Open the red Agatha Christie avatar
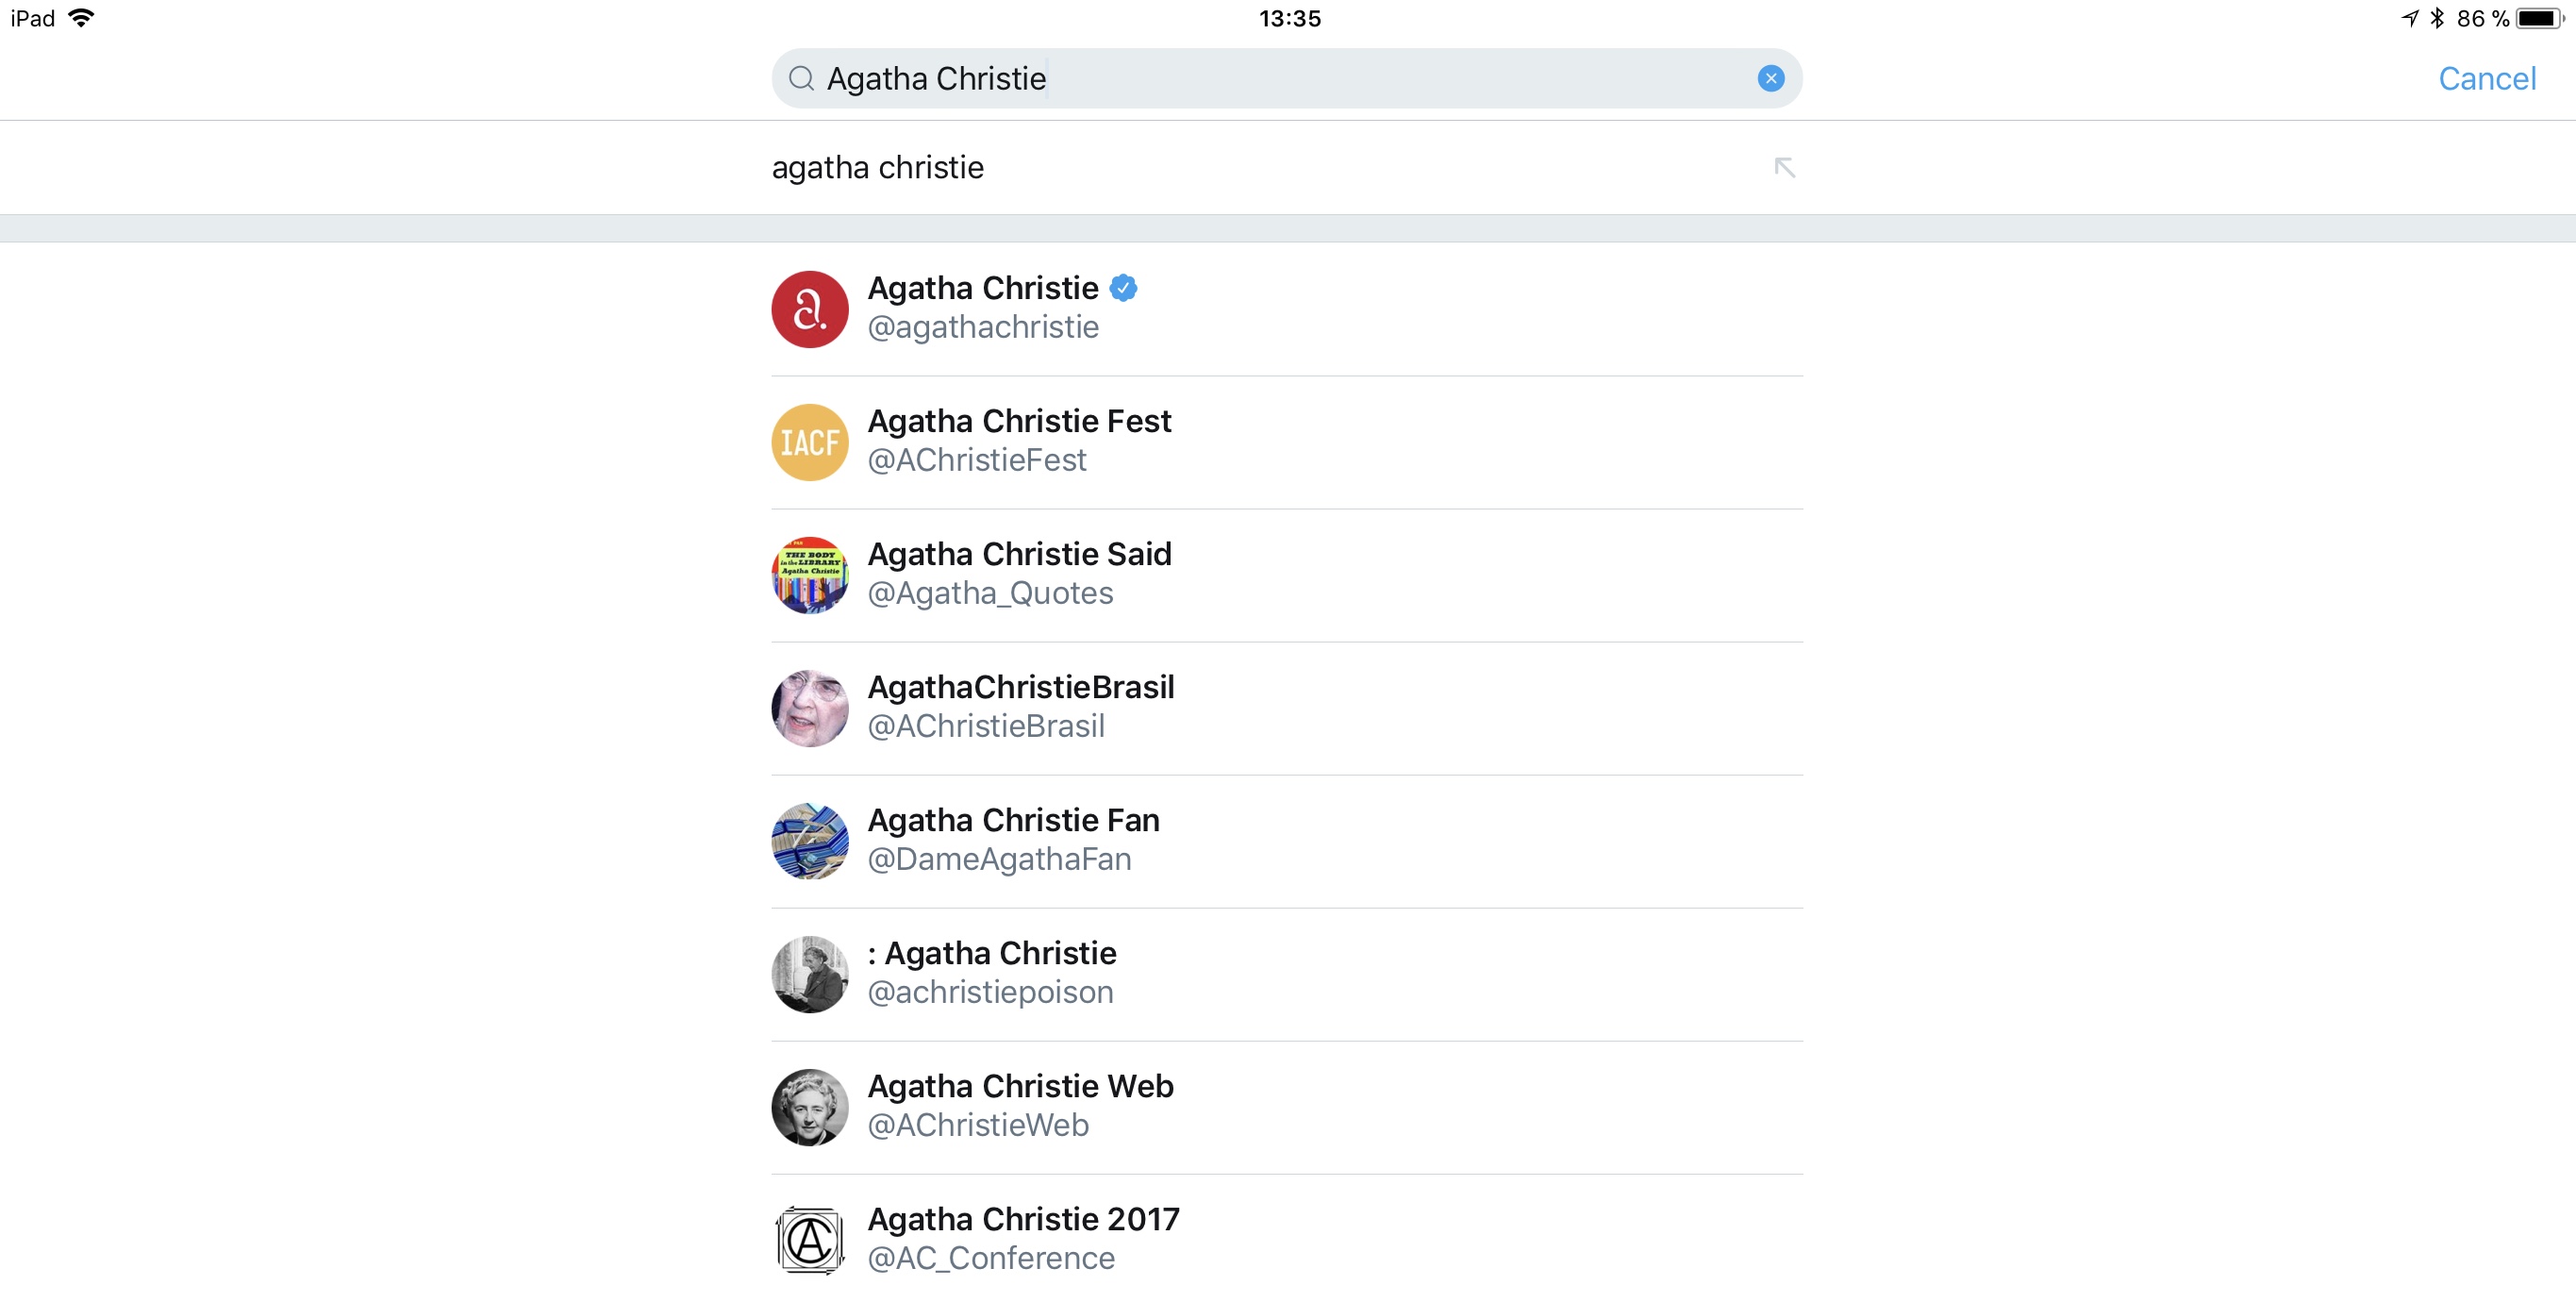 (810, 309)
